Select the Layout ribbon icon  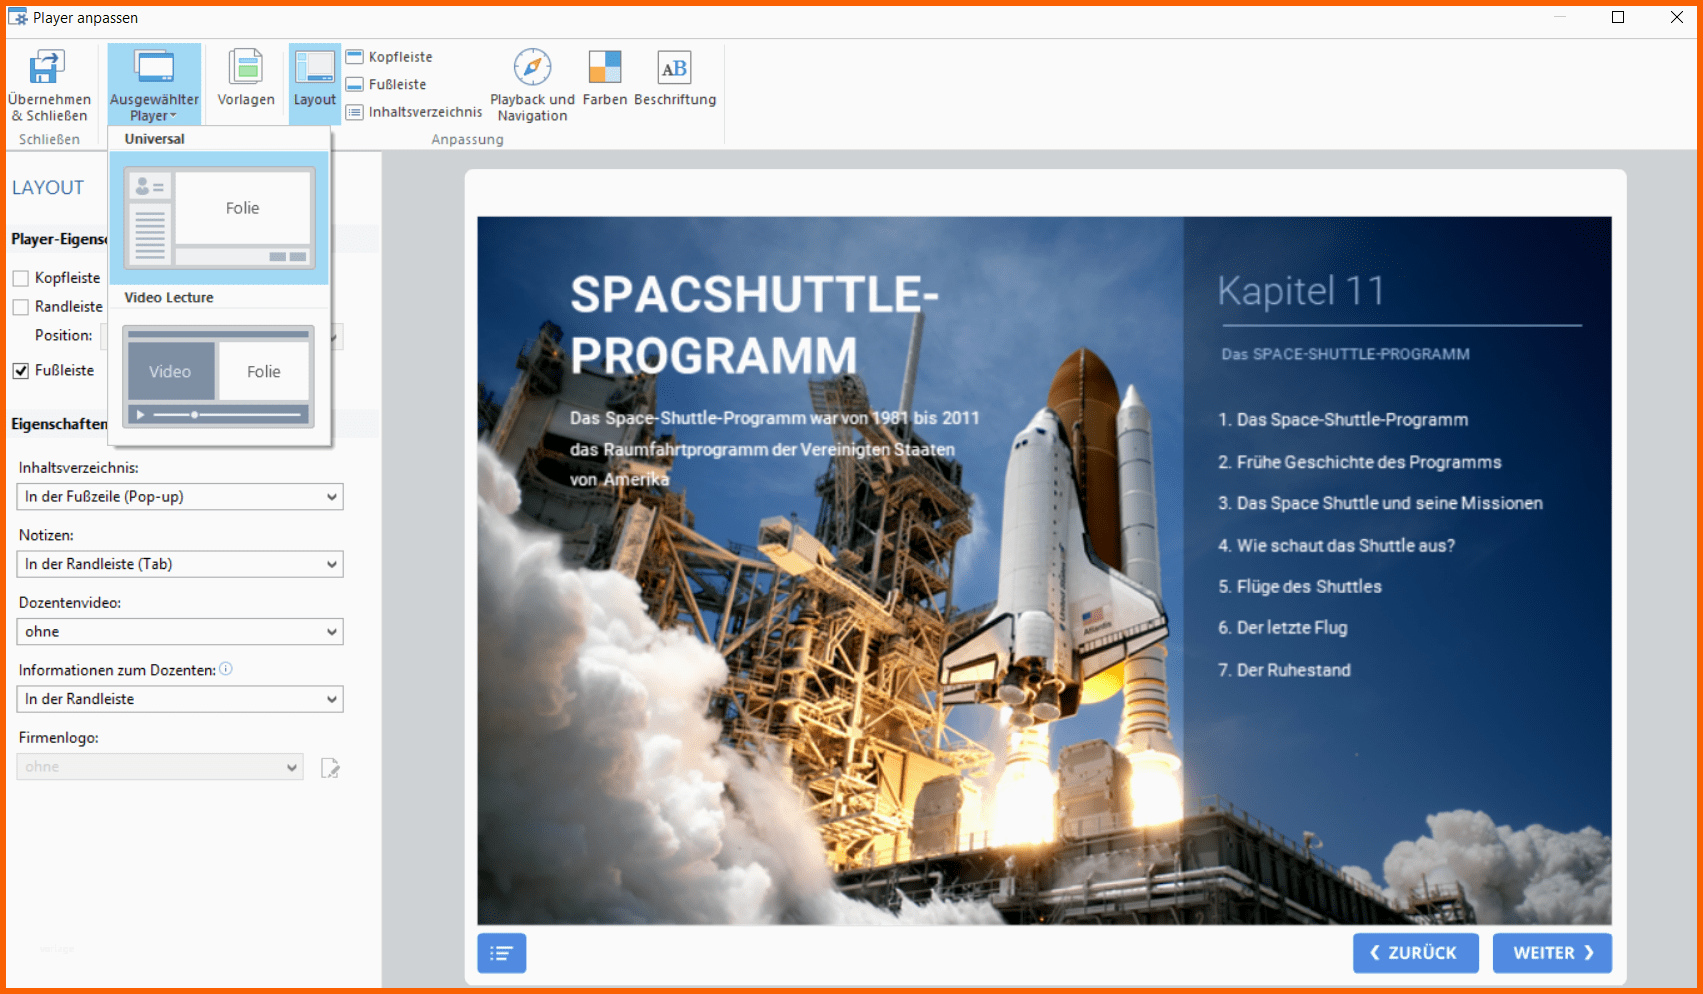click(314, 68)
